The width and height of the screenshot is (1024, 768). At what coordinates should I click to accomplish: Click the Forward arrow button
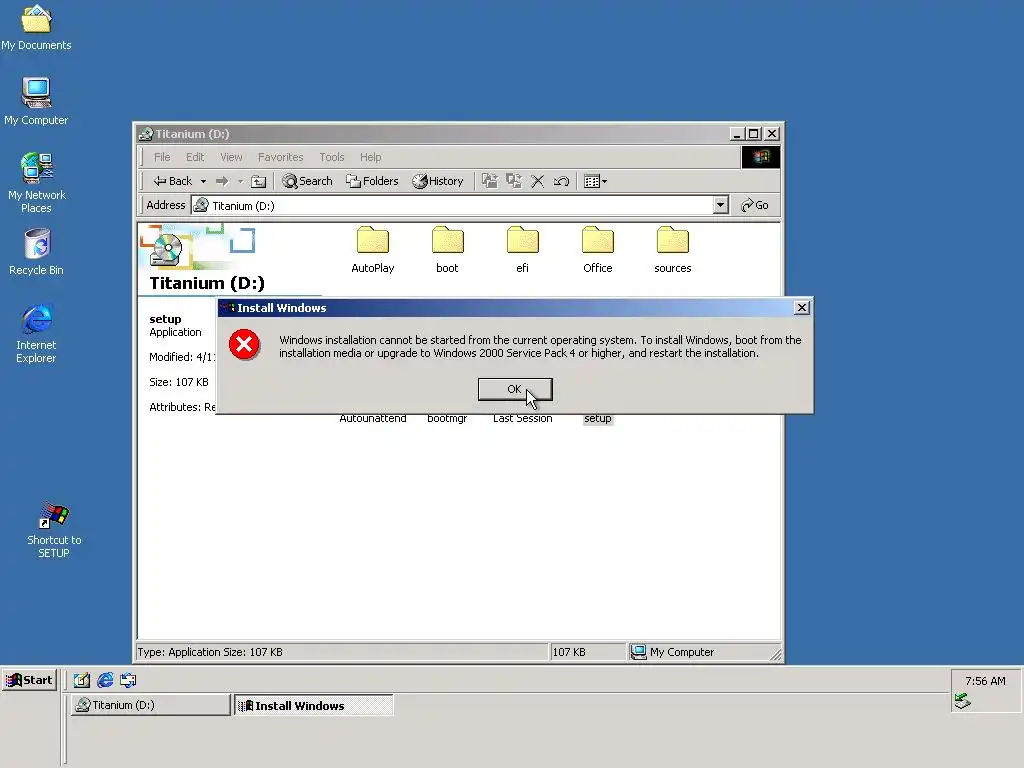pyautogui.click(x=222, y=181)
